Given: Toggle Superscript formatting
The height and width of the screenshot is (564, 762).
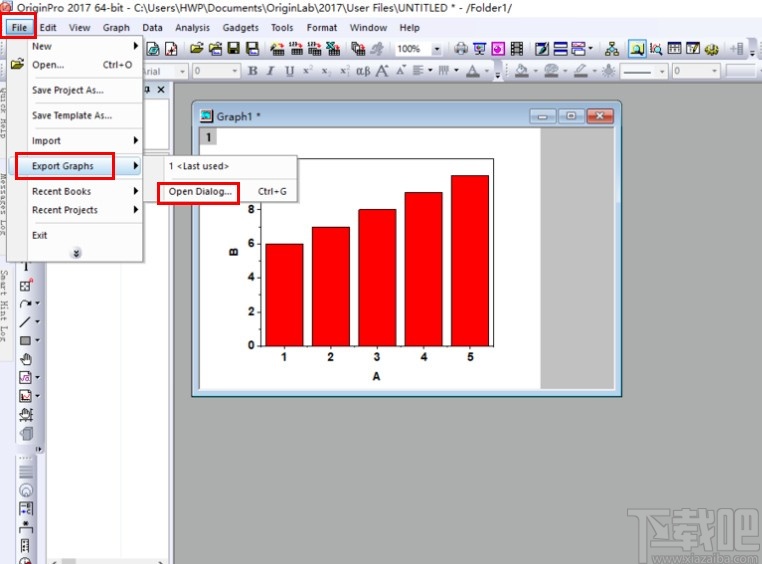Looking at the screenshot, I should point(308,71).
